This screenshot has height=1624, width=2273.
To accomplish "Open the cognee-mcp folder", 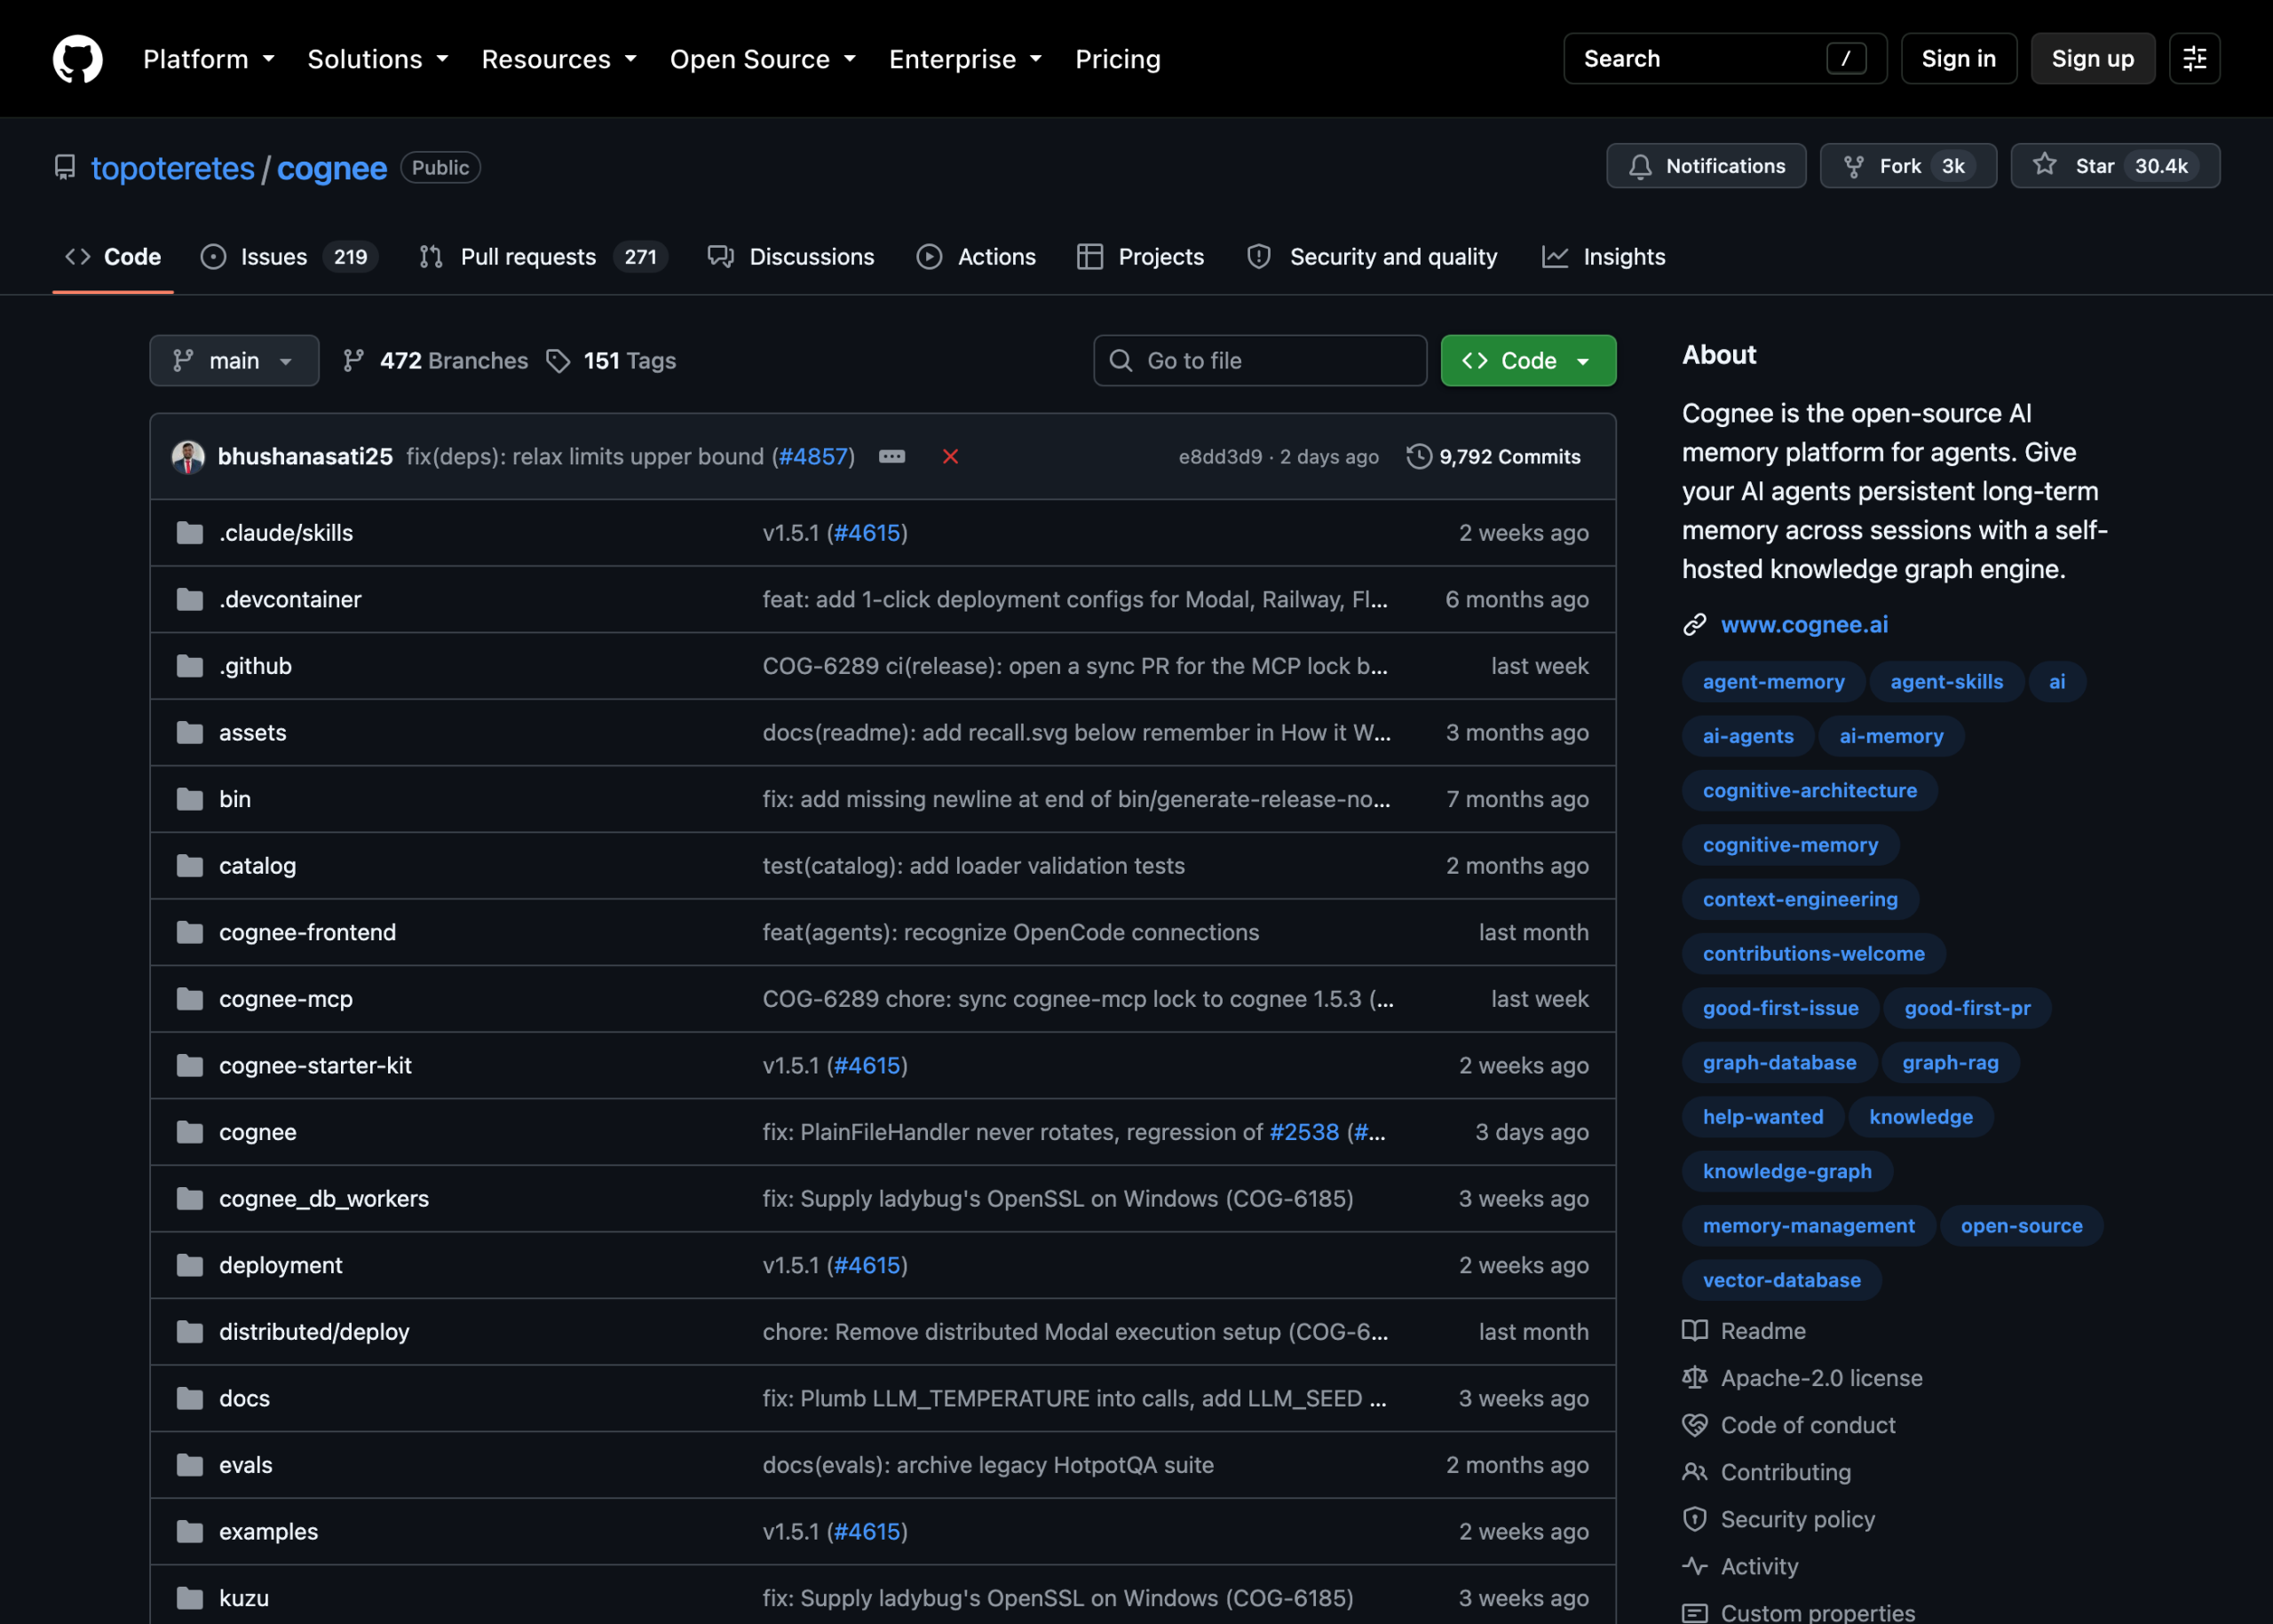I will click(286, 999).
